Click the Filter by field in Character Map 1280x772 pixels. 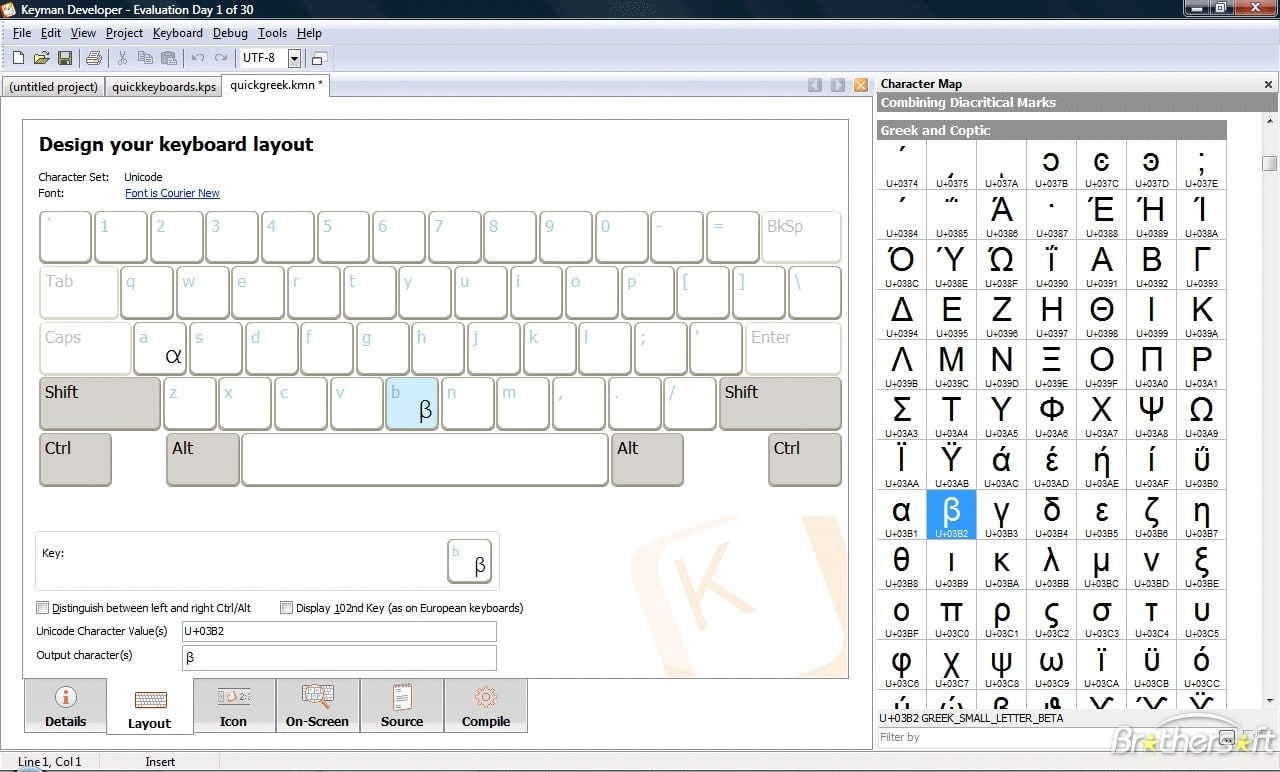pyautogui.click(x=1000, y=737)
